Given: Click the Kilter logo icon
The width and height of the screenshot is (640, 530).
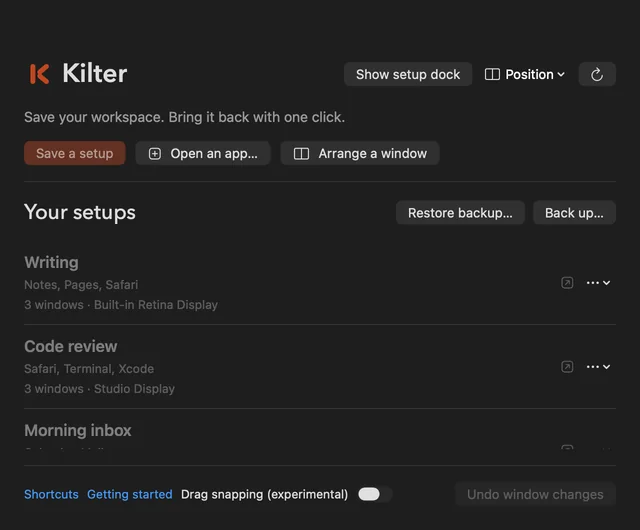Looking at the screenshot, I should coord(40,74).
